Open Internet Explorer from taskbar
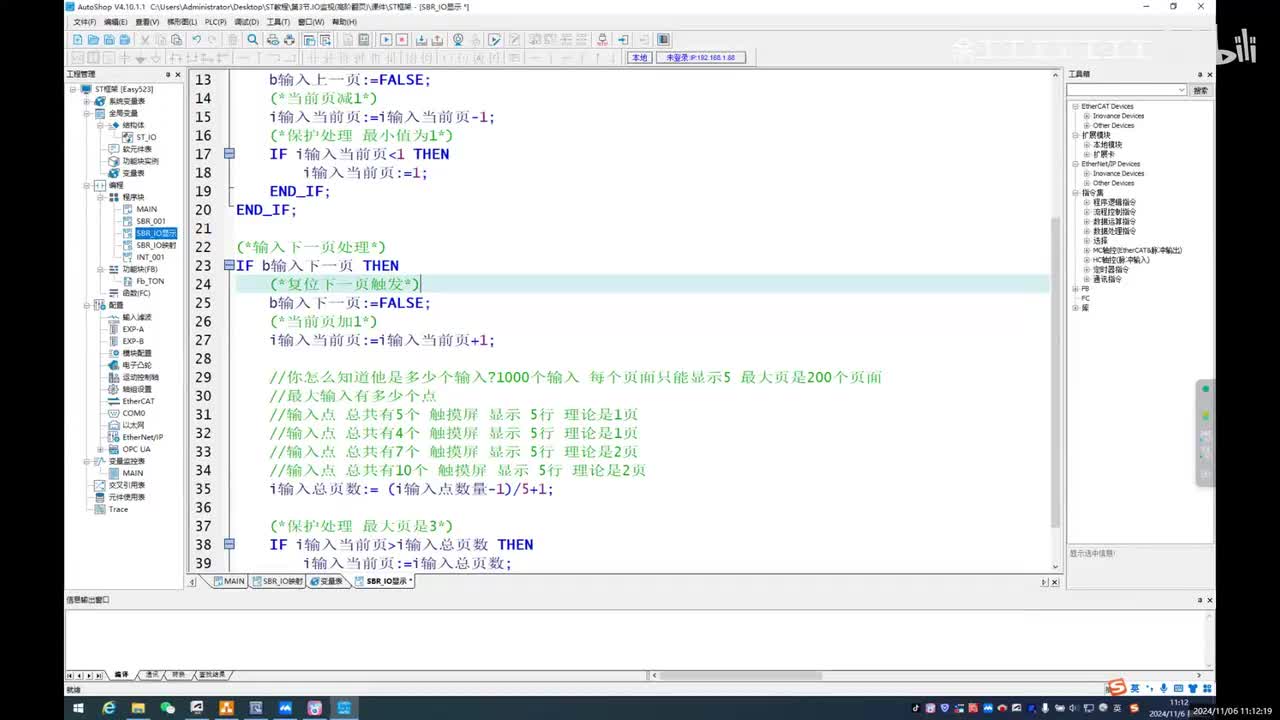1280x720 pixels. pos(109,708)
